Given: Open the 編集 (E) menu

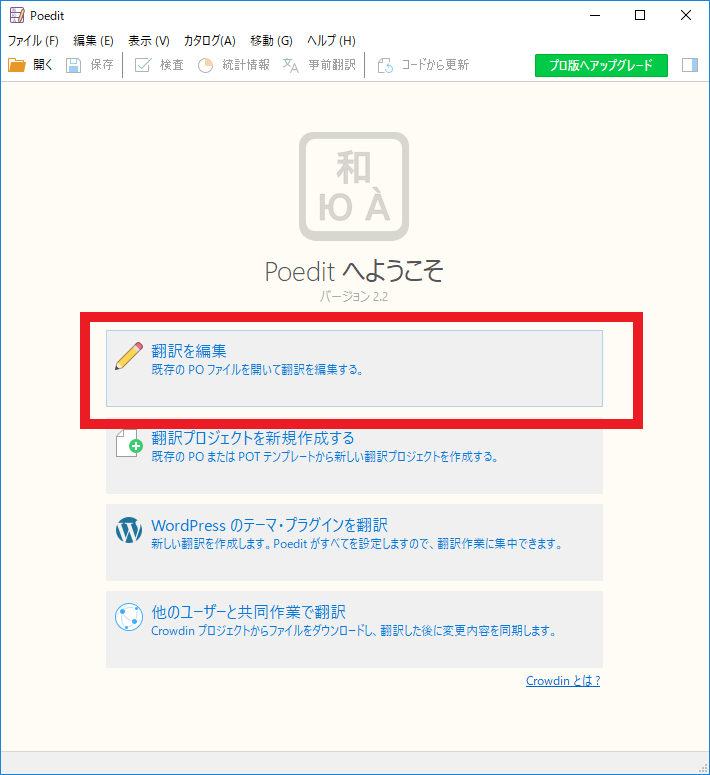Looking at the screenshot, I should point(93,41).
